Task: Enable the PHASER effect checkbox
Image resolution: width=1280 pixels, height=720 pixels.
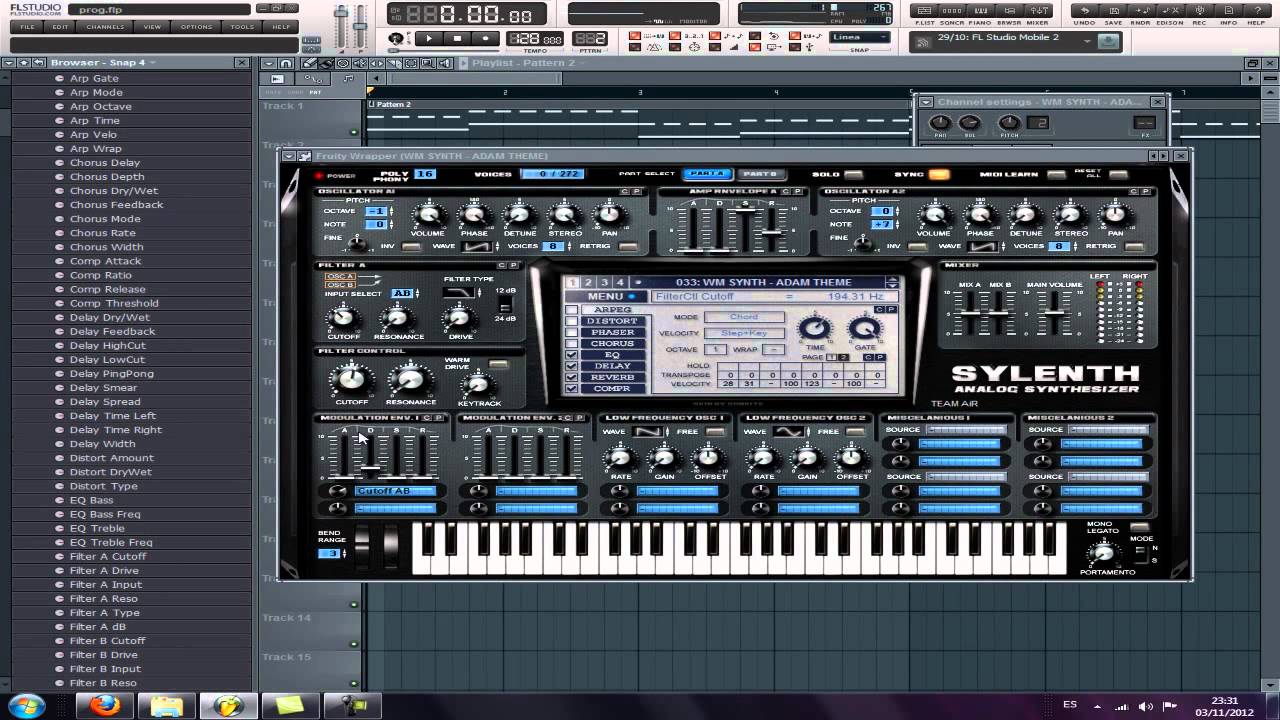Action: pos(572,332)
